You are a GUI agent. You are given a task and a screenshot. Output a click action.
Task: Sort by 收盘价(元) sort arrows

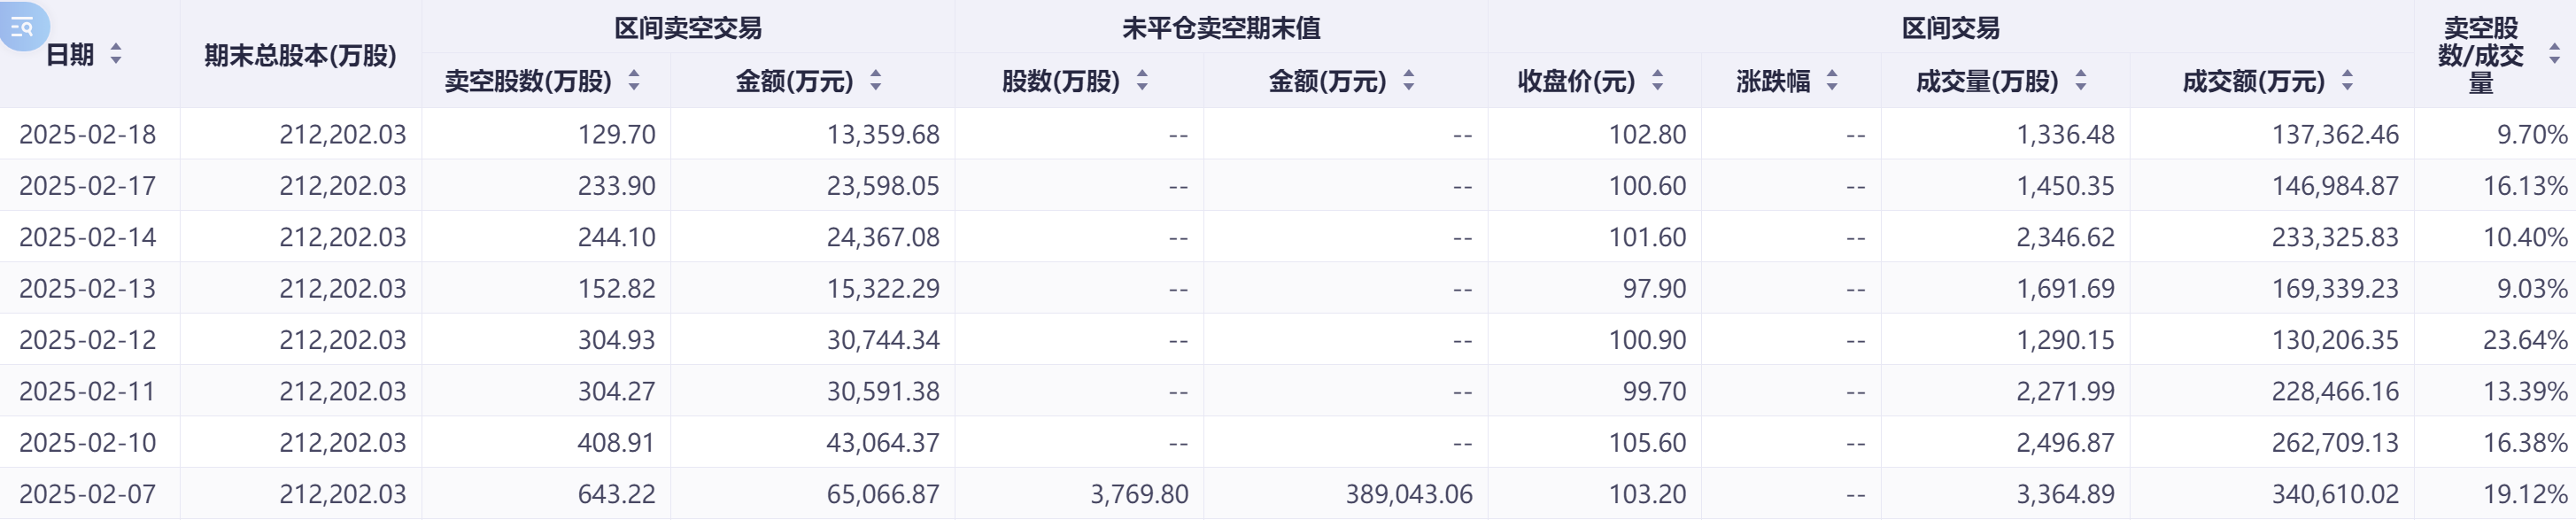click(1658, 81)
